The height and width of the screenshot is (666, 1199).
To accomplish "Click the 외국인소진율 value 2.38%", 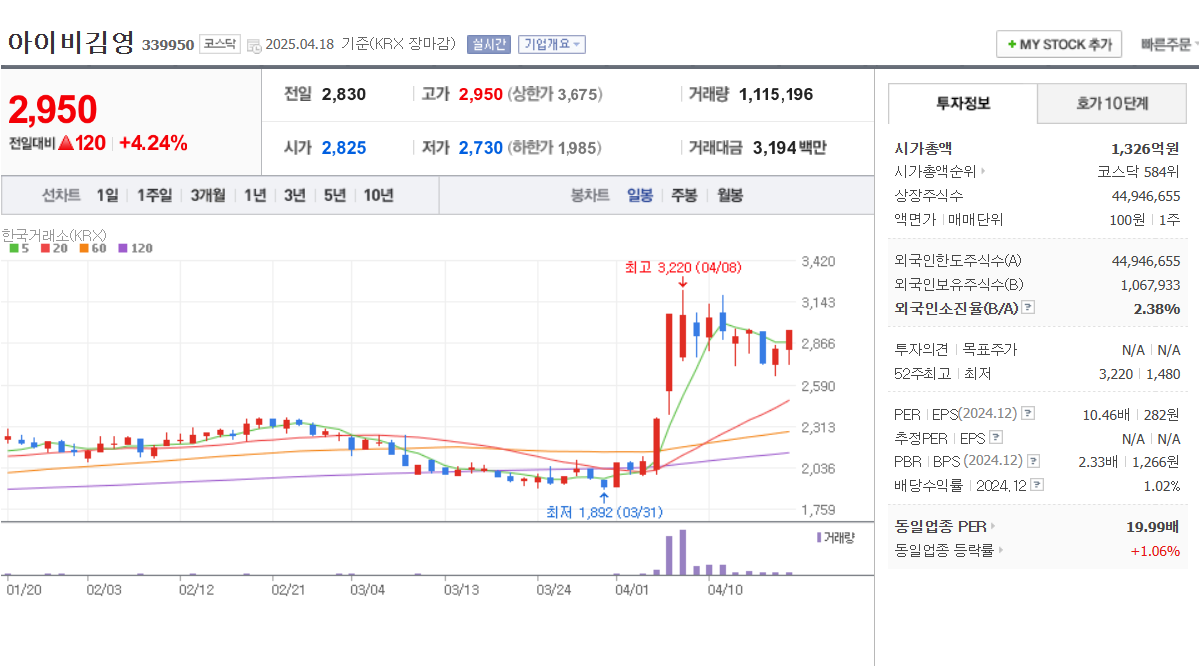I will (1156, 309).
